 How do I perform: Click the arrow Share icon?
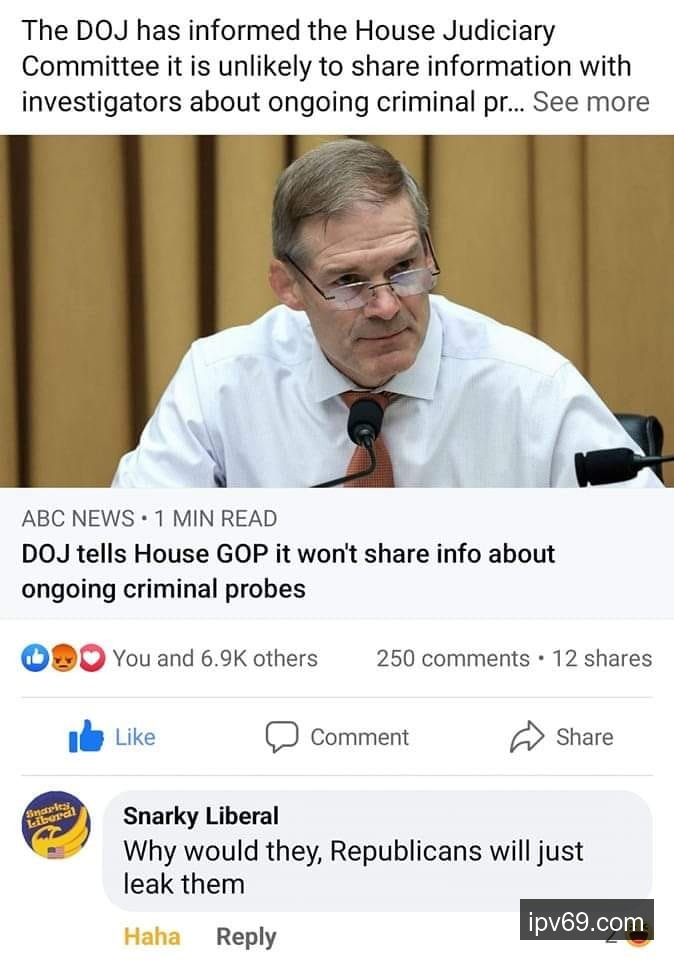(x=527, y=737)
